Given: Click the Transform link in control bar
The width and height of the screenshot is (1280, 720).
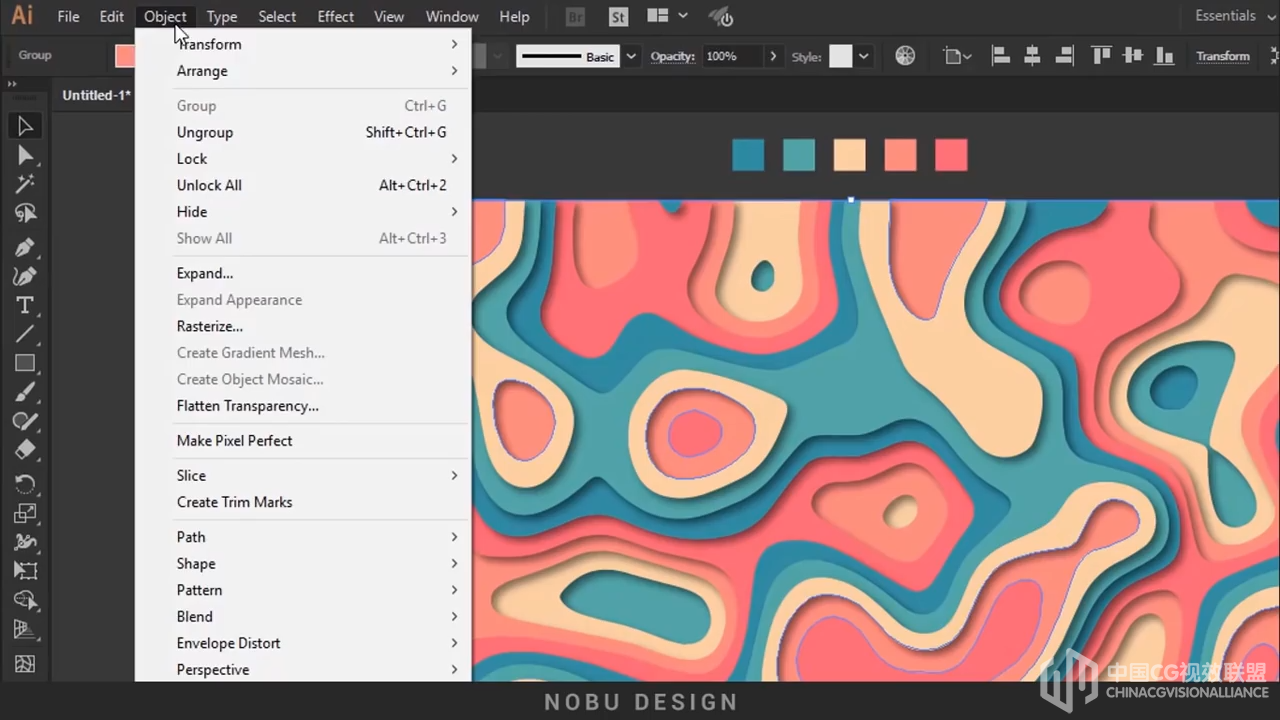Looking at the screenshot, I should click(1223, 56).
